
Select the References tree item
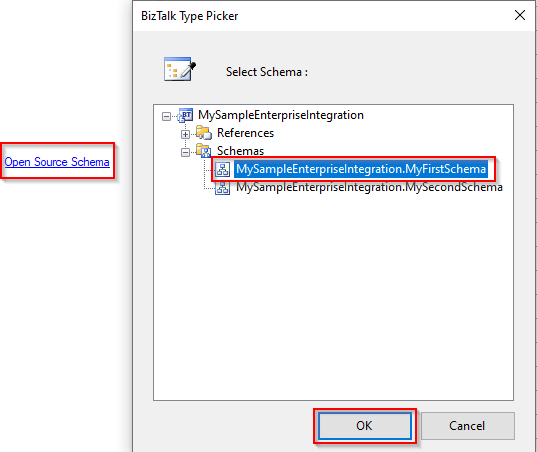[x=246, y=133]
